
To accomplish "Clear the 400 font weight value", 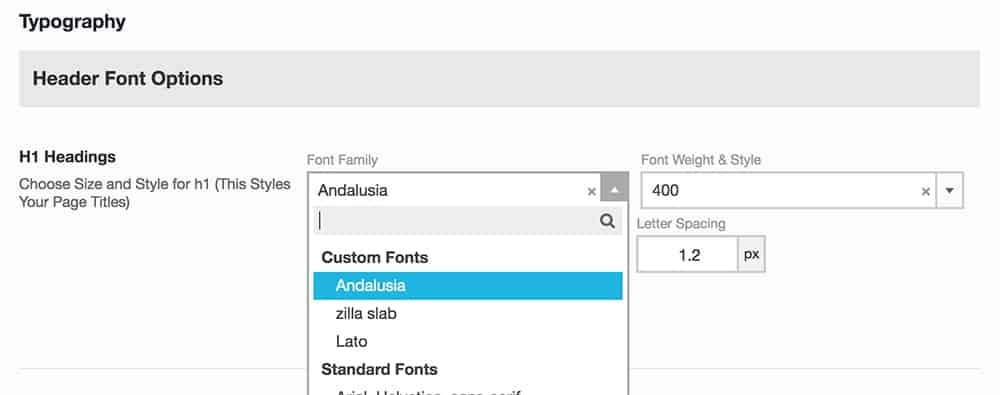I will tap(925, 191).
